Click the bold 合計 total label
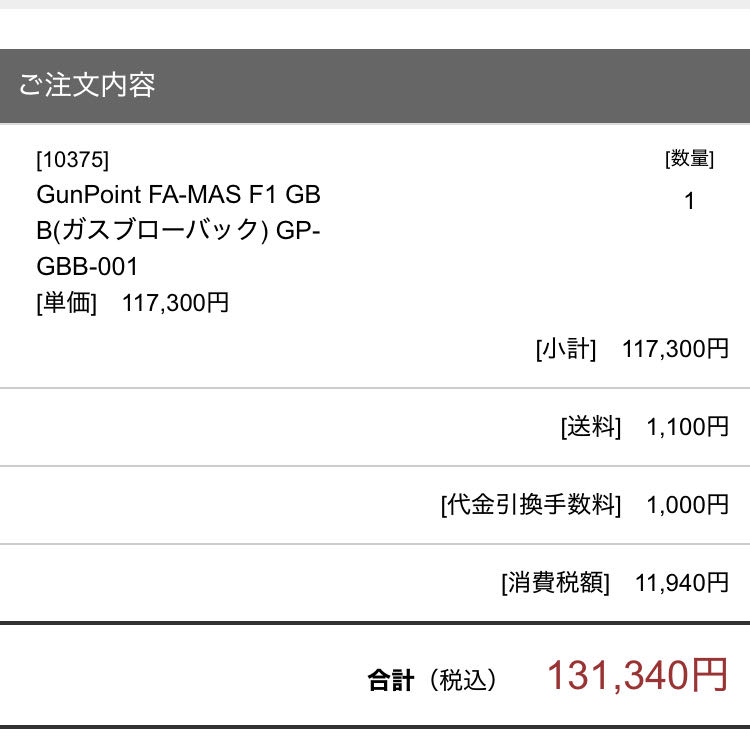This screenshot has height=739, width=750. pyautogui.click(x=390, y=681)
